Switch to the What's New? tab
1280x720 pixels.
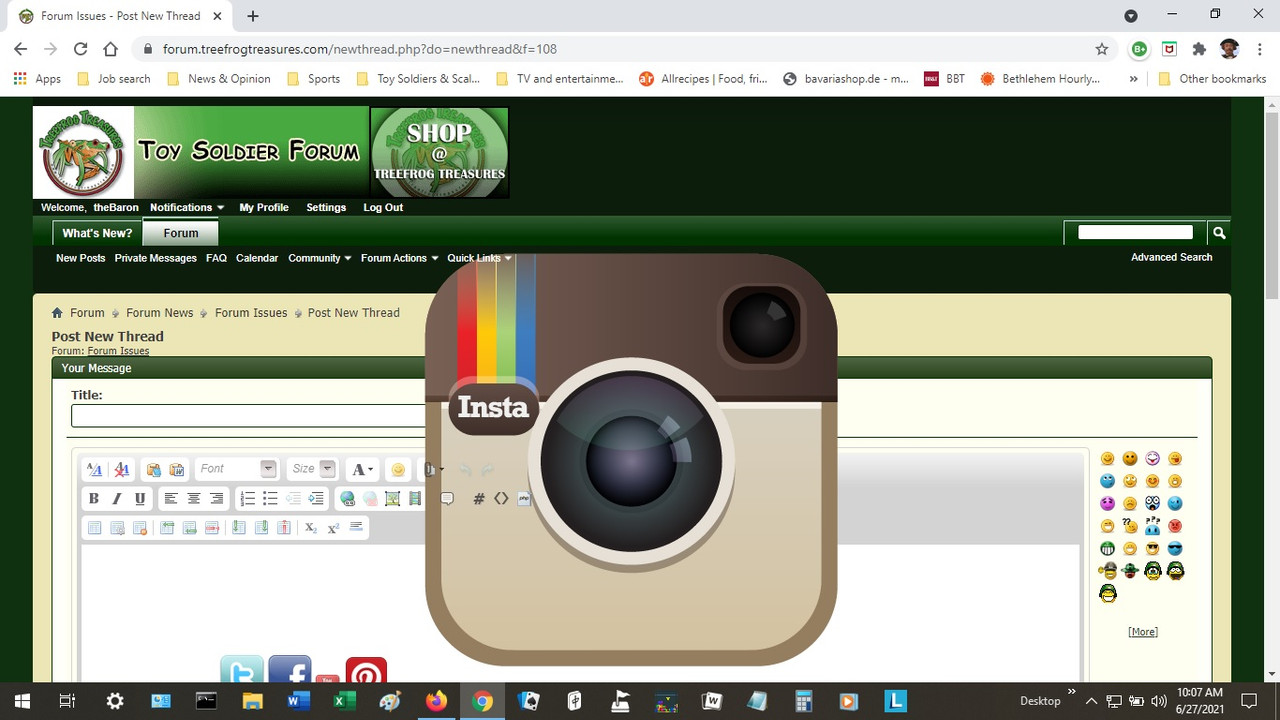pos(97,233)
